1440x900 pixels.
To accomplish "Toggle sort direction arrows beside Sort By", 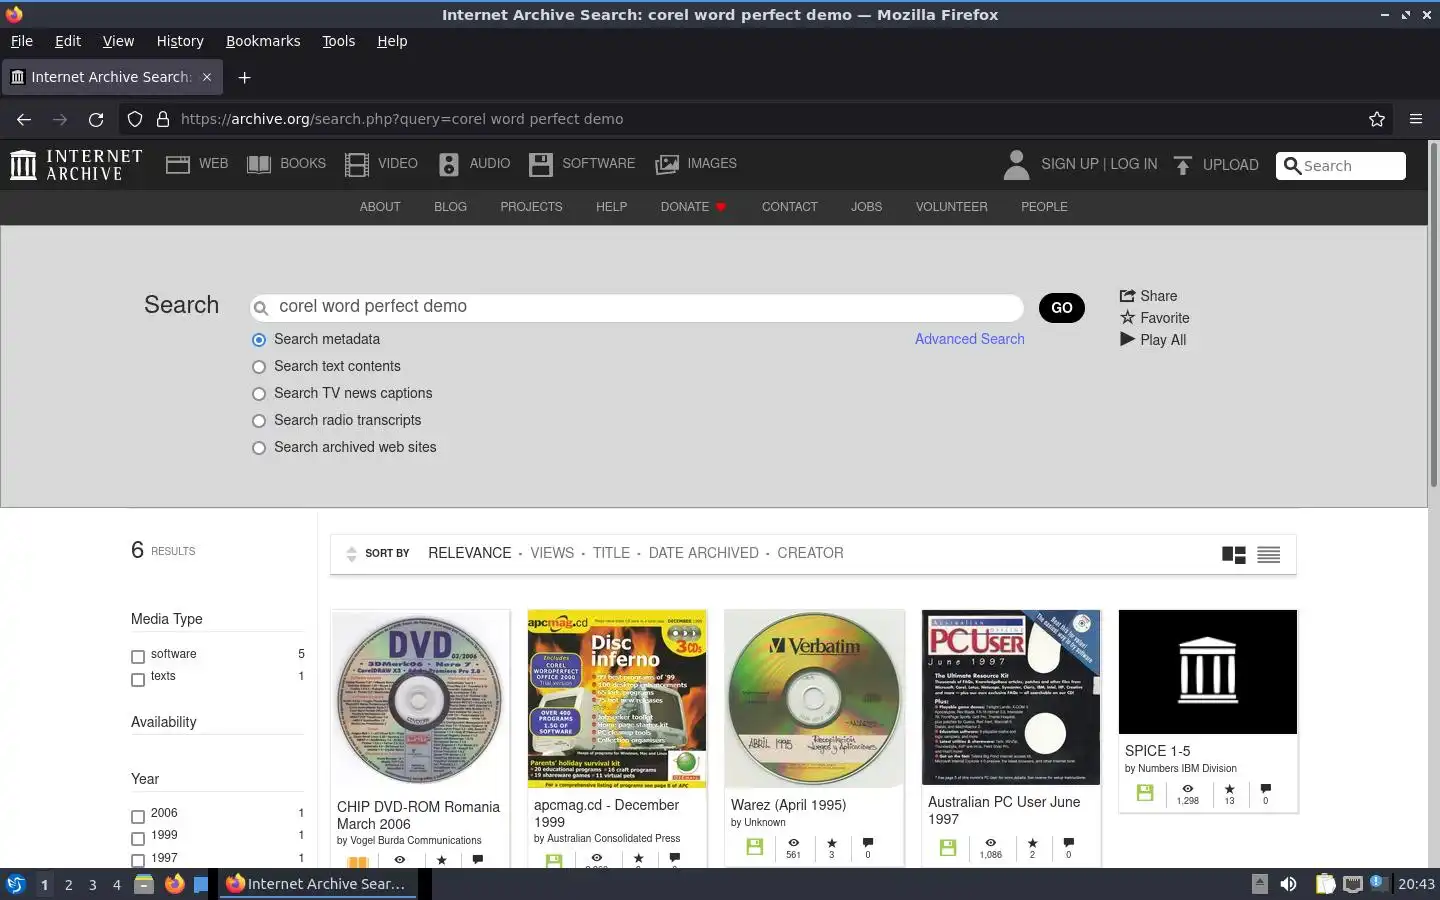I will click(x=351, y=554).
